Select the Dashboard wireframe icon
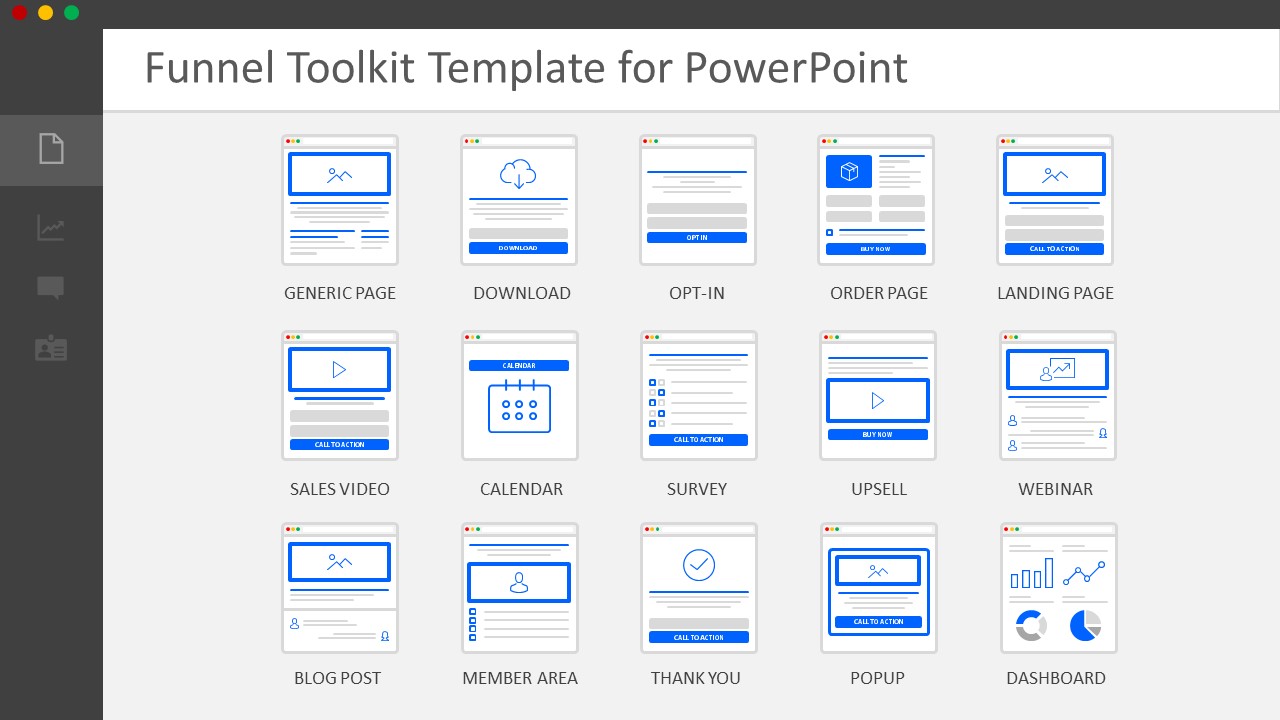1280x720 pixels. [1059, 588]
